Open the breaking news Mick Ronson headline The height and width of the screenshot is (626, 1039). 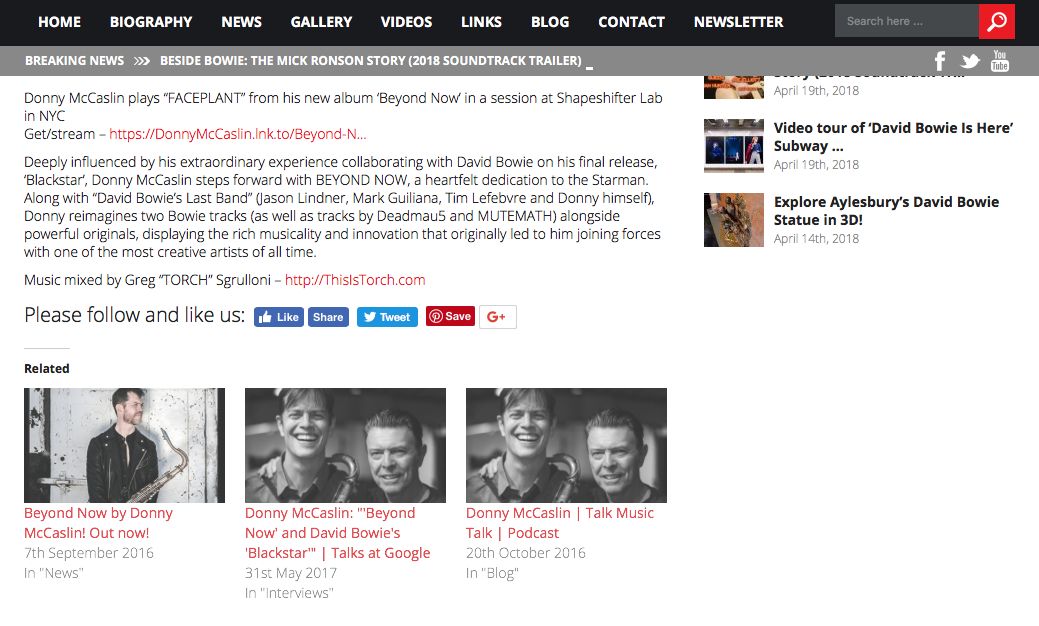click(370, 61)
